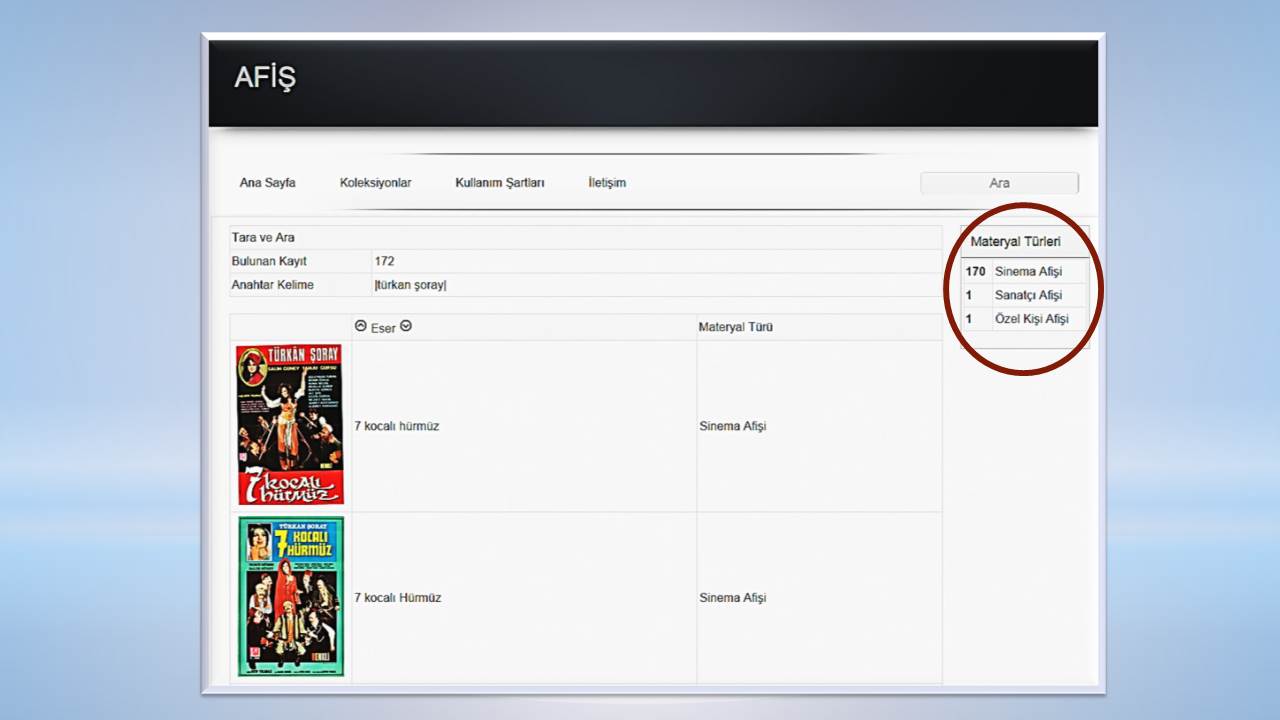Click the Materyal Türü column header
The image size is (1280, 720).
point(735,327)
